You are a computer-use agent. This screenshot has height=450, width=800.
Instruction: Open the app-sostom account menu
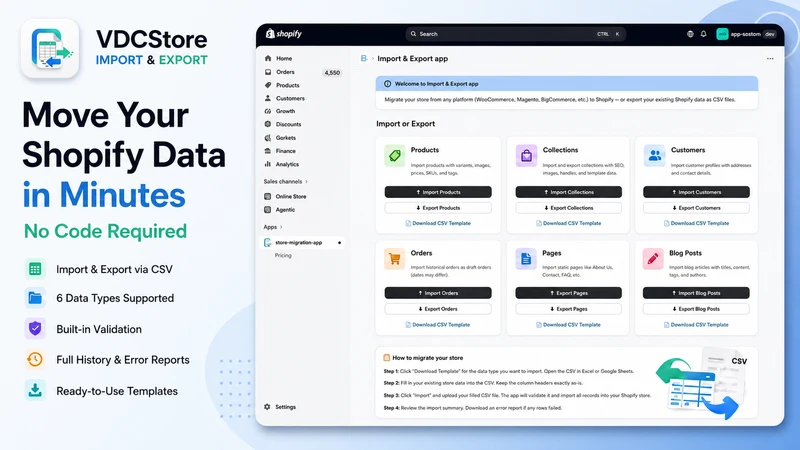(x=746, y=34)
